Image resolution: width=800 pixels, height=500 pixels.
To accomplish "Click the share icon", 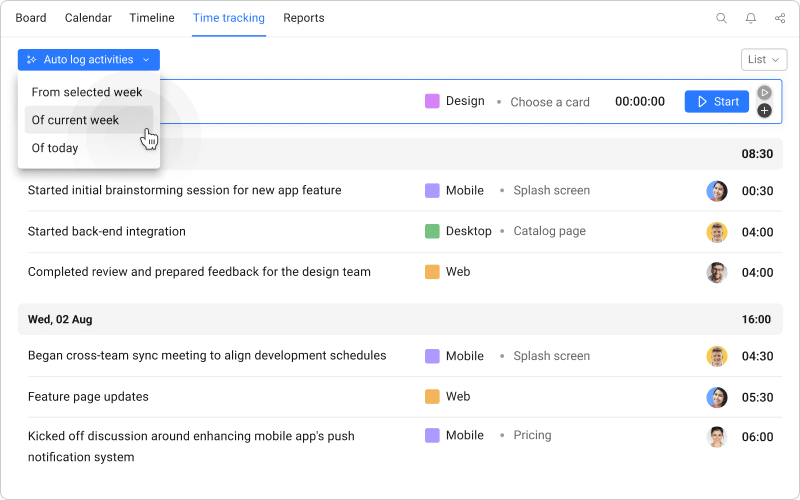I will coord(780,18).
